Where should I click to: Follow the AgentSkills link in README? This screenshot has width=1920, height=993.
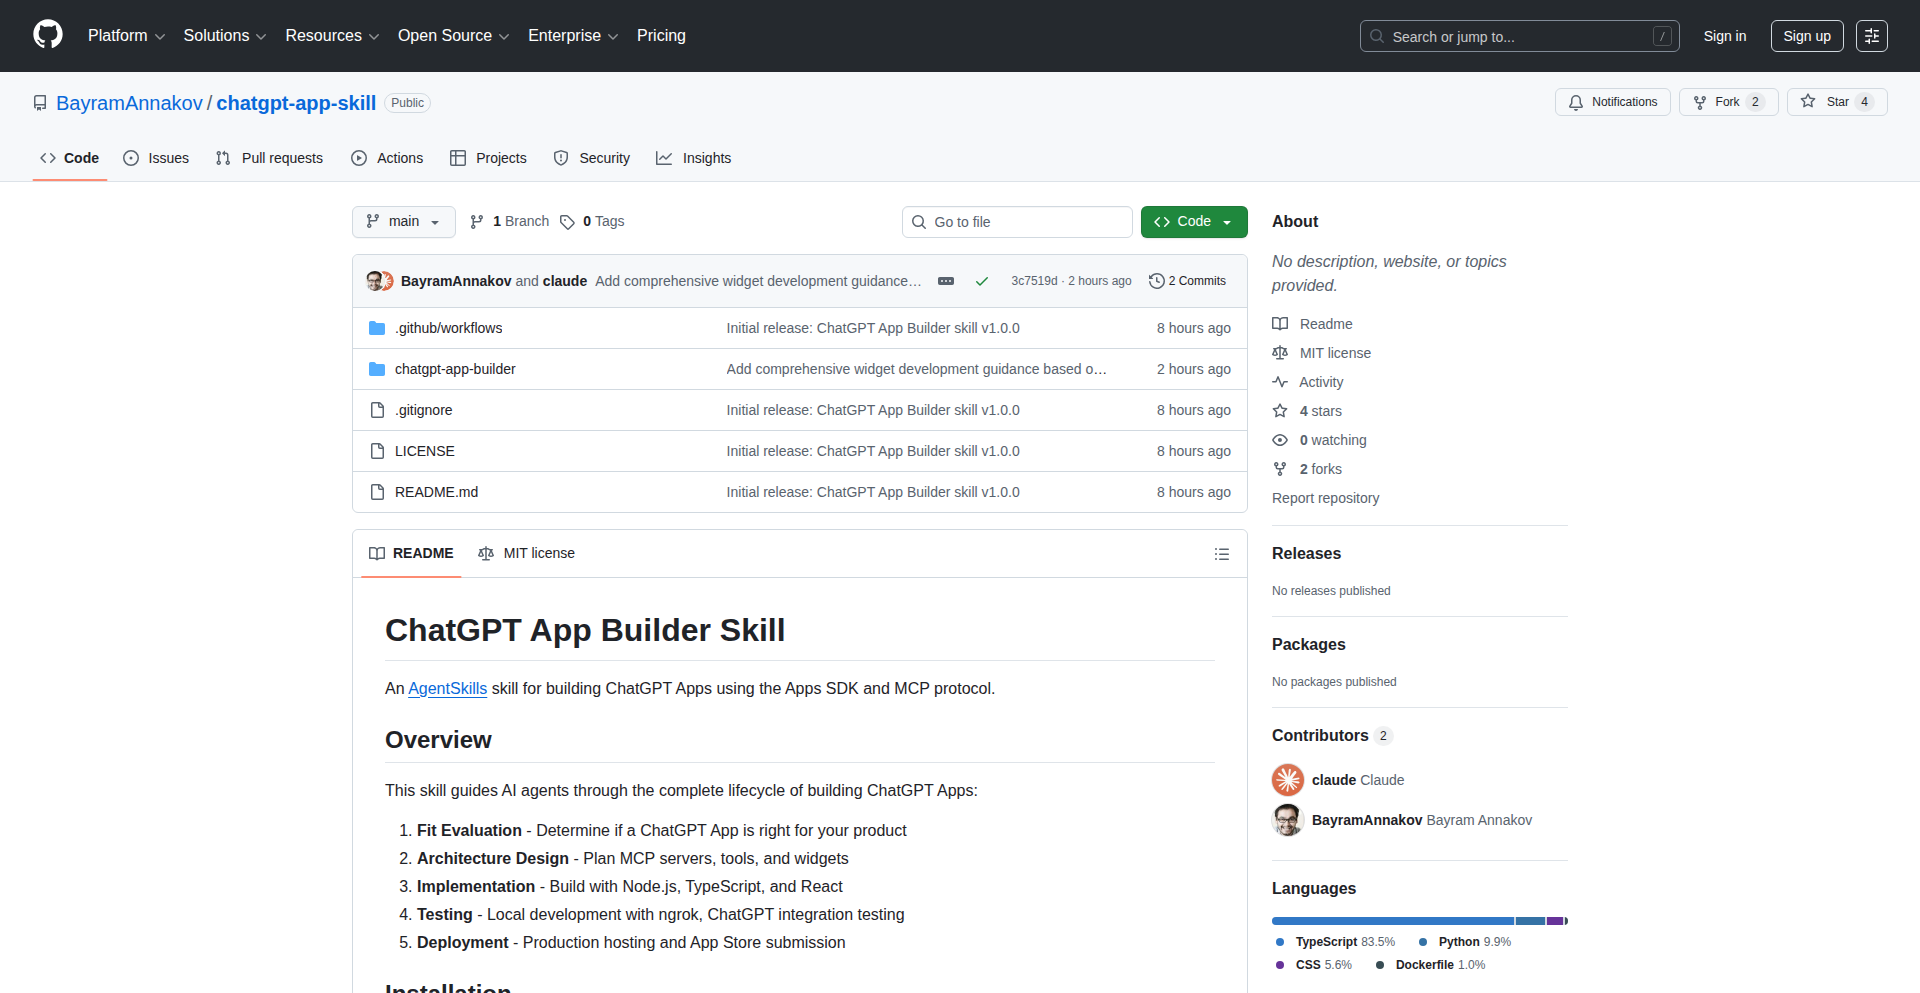click(x=447, y=689)
